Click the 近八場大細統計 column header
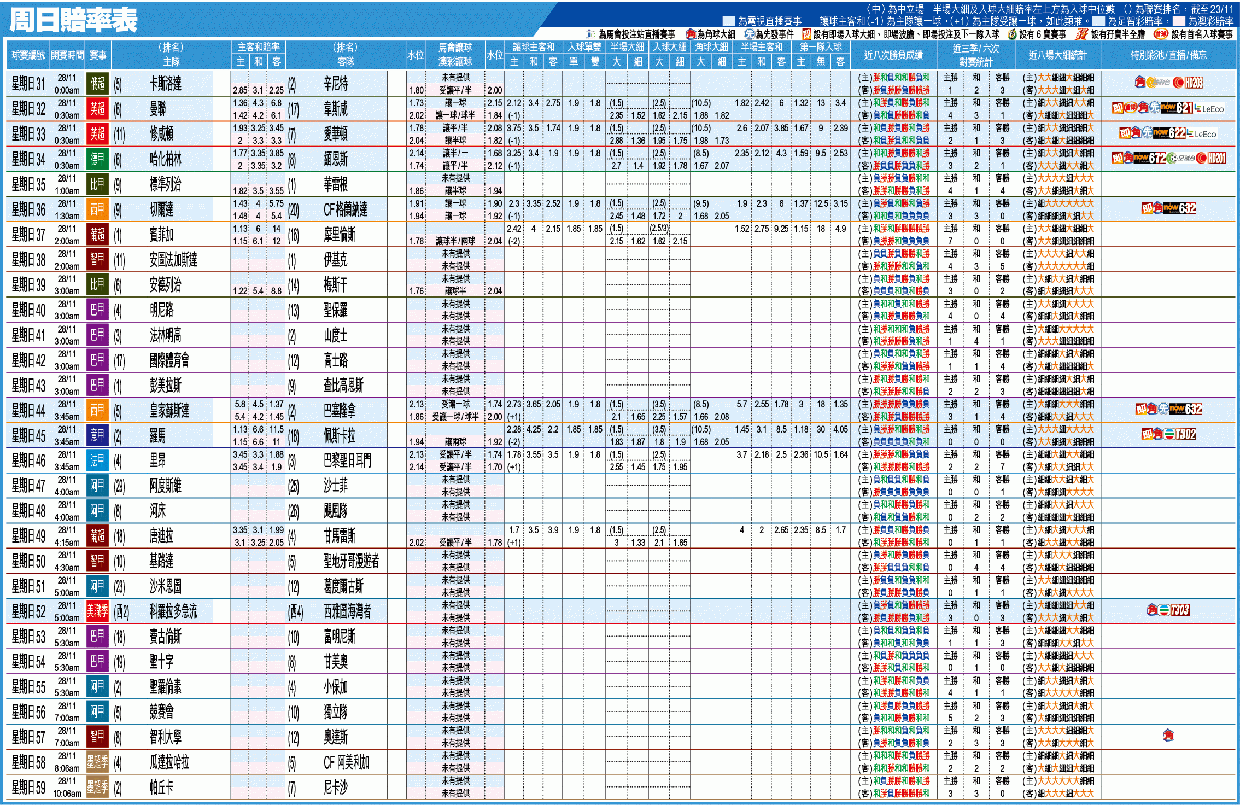This screenshot has height=805, width=1240. [x=1058, y=54]
